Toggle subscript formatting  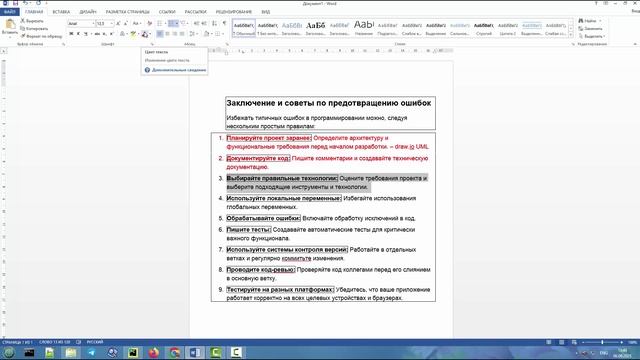(x=104, y=34)
